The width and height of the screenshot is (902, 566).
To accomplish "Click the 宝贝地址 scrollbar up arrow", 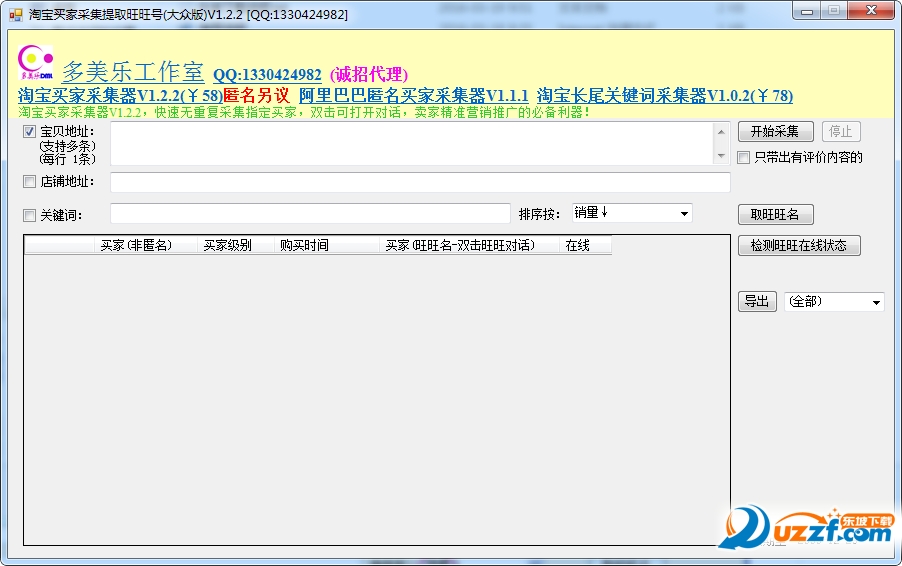I will point(721,132).
